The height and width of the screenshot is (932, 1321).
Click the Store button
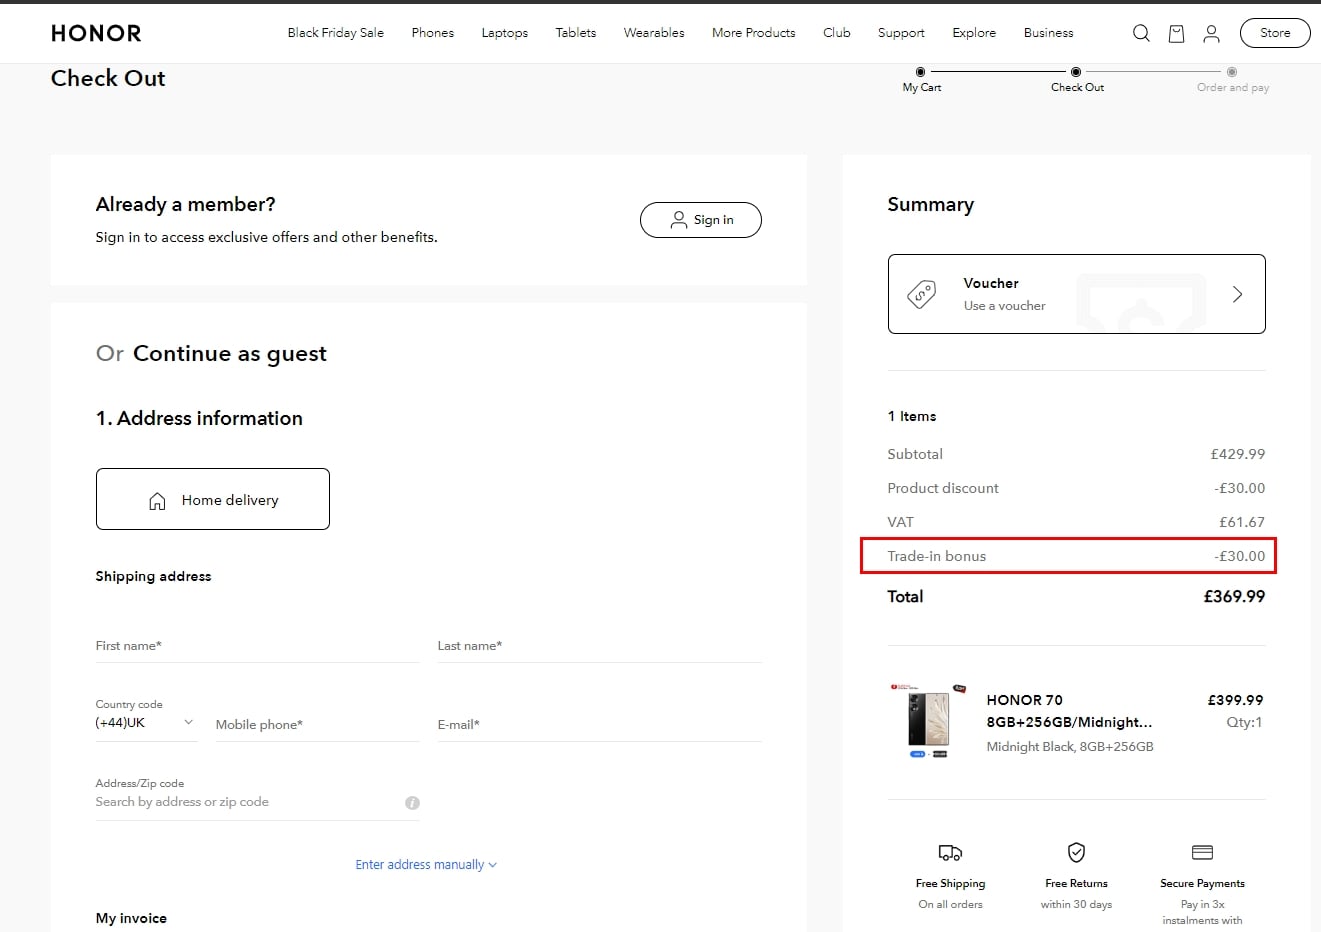tap(1274, 33)
